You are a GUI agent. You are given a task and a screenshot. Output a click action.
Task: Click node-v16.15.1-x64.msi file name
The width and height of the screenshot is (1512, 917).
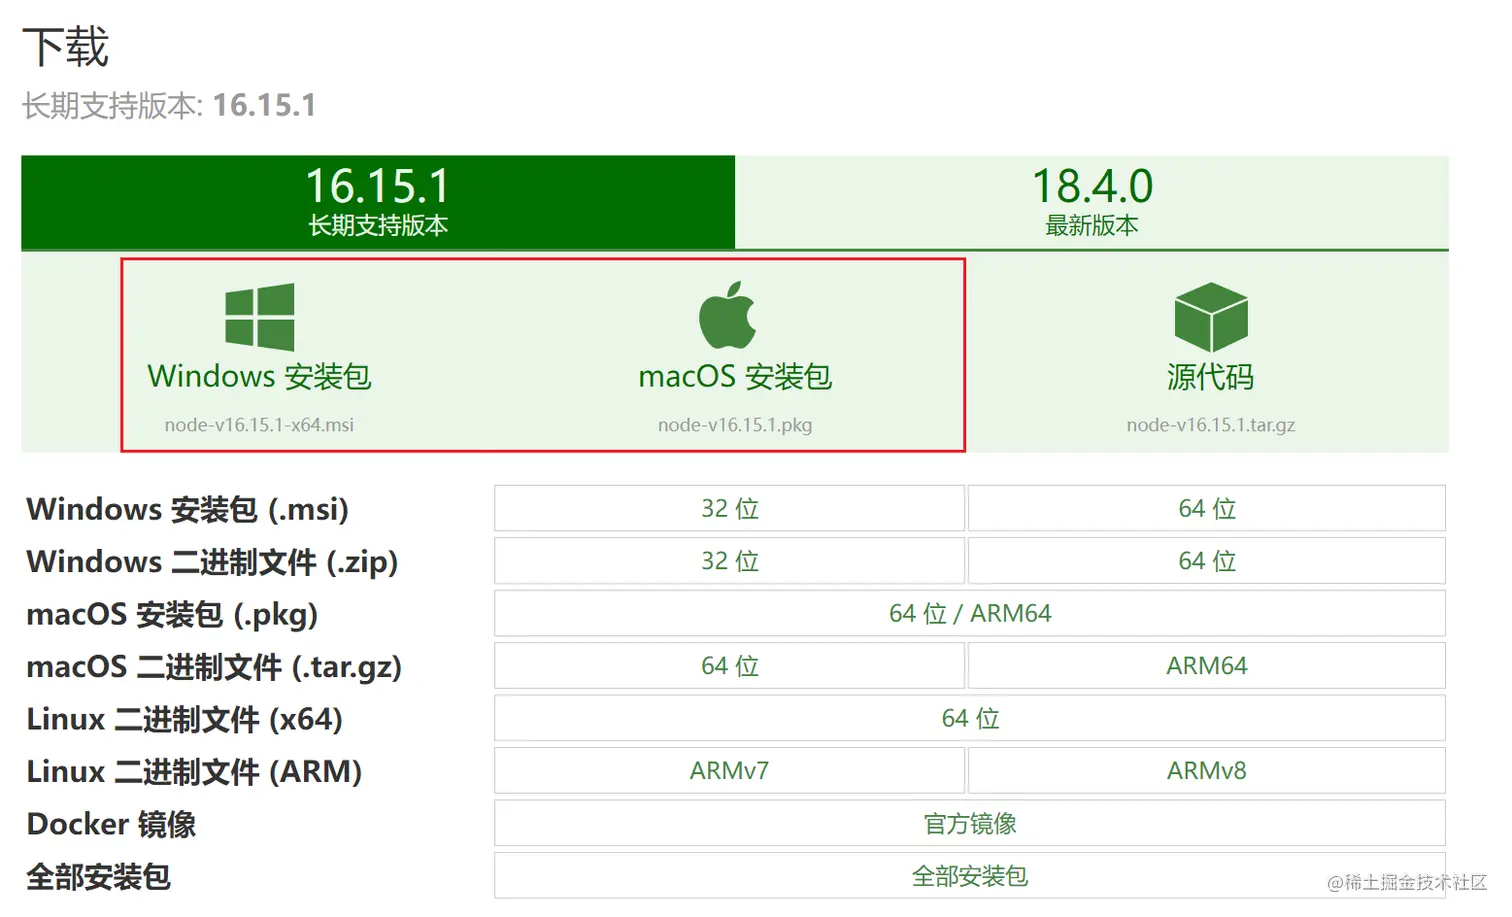click(259, 425)
